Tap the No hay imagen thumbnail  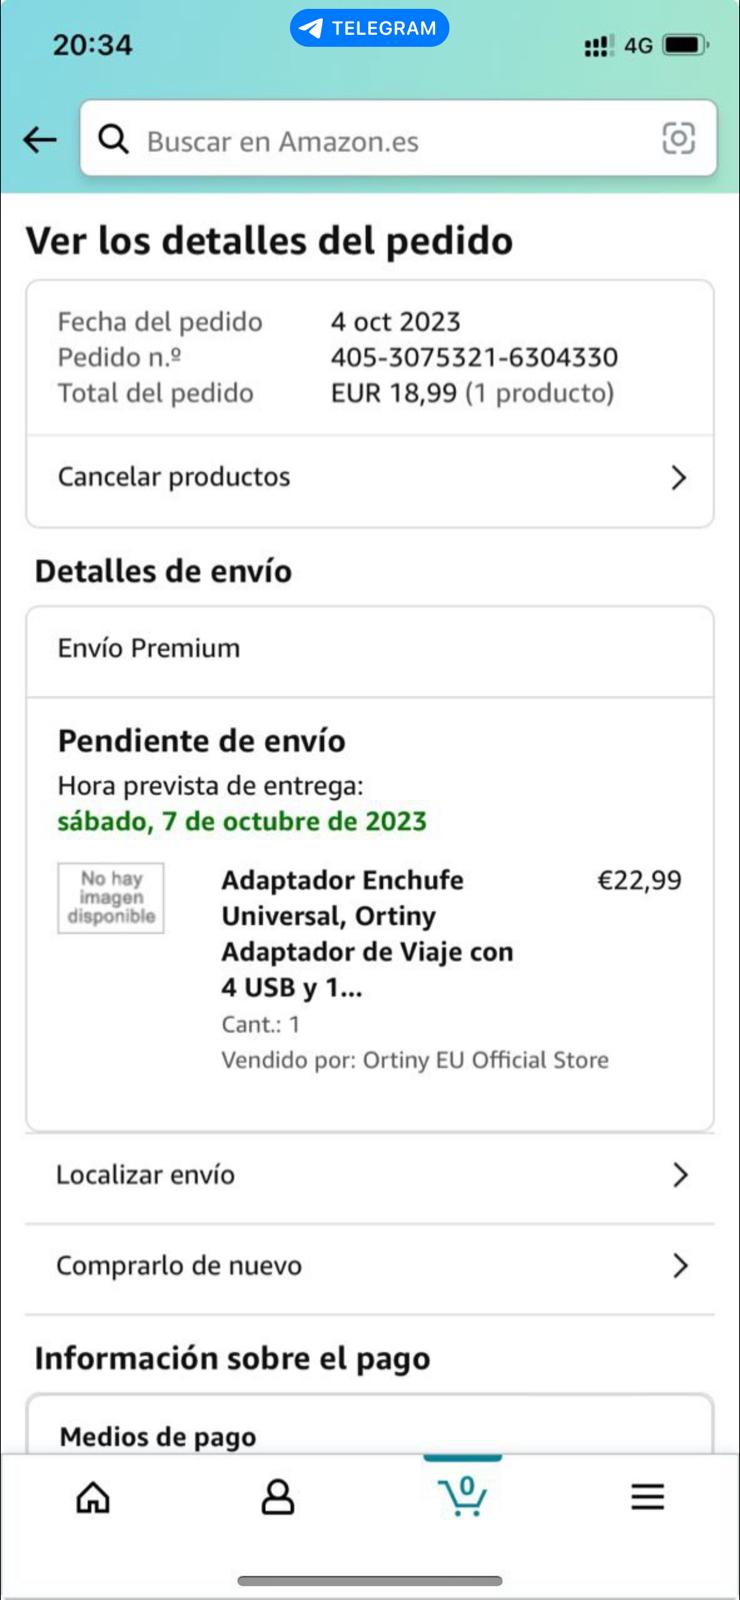coord(111,898)
